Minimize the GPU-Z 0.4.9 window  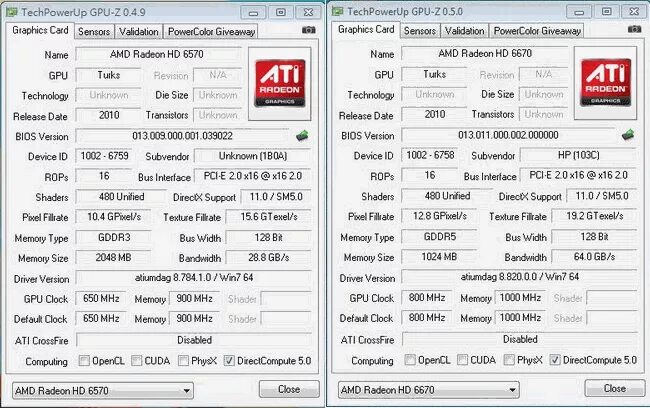point(253,12)
